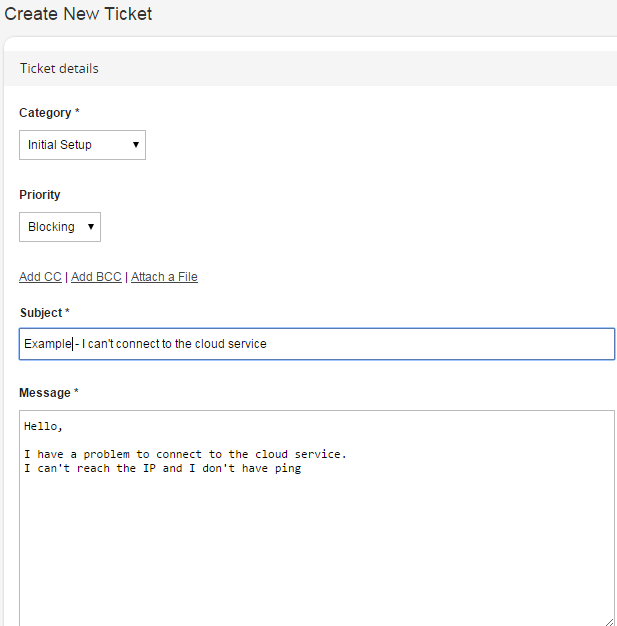Screen dimensions: 617x626
Task: Click the "Ticket details" section header text
Action: click(59, 69)
